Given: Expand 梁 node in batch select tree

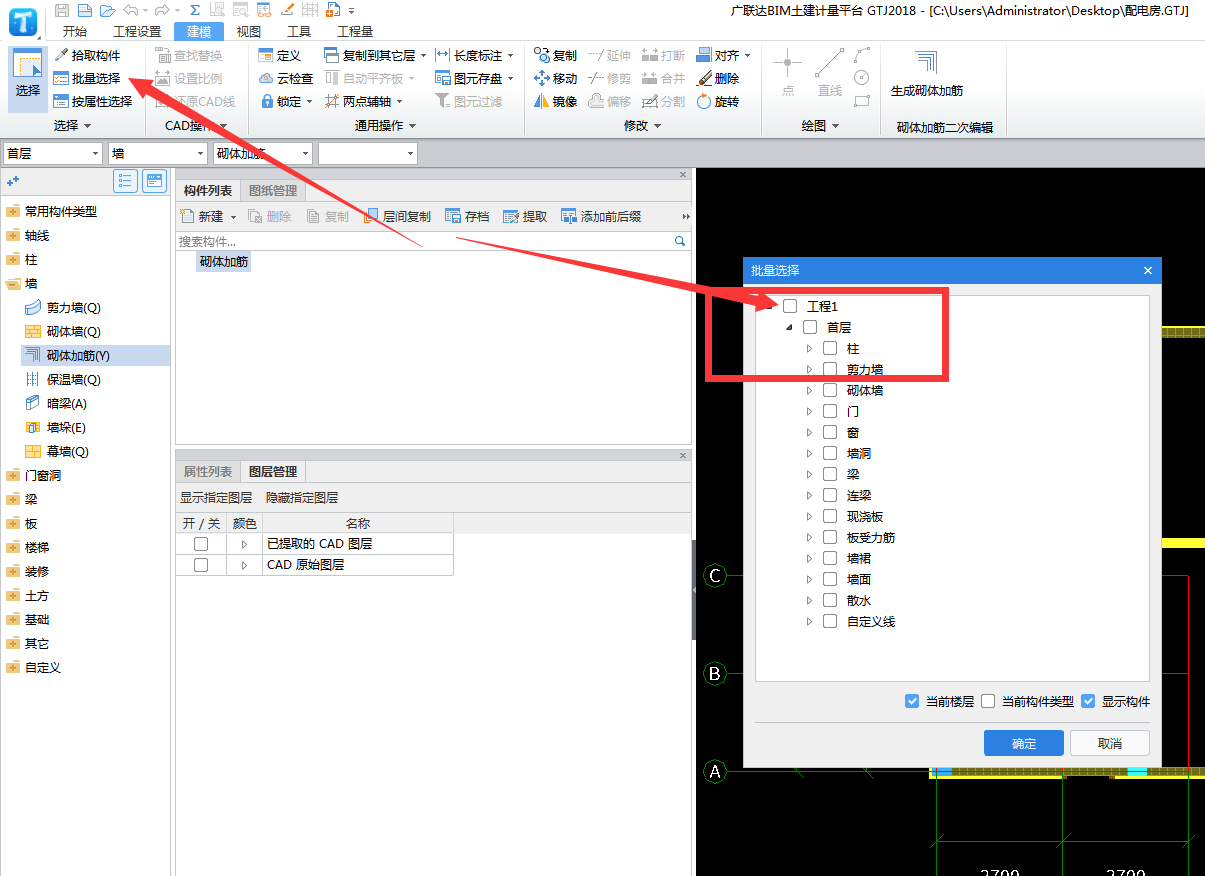Looking at the screenshot, I should coord(809,474).
